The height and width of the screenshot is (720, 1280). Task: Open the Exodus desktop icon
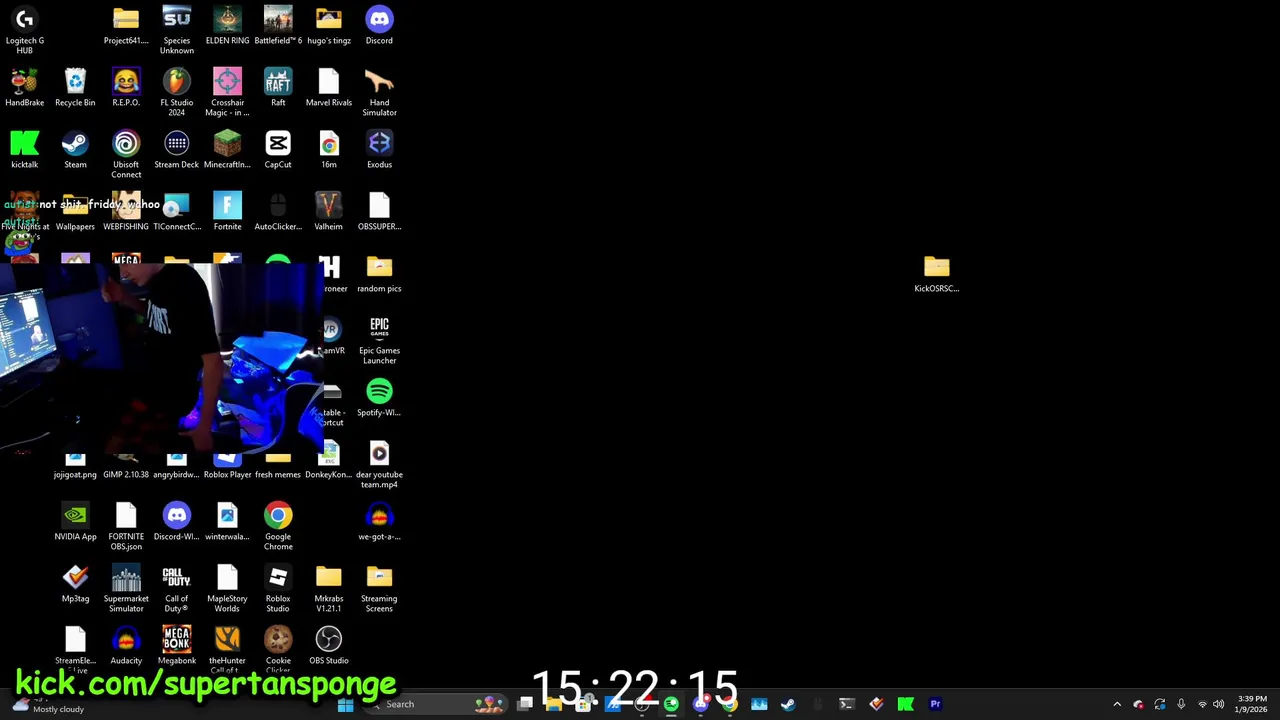coord(379,150)
